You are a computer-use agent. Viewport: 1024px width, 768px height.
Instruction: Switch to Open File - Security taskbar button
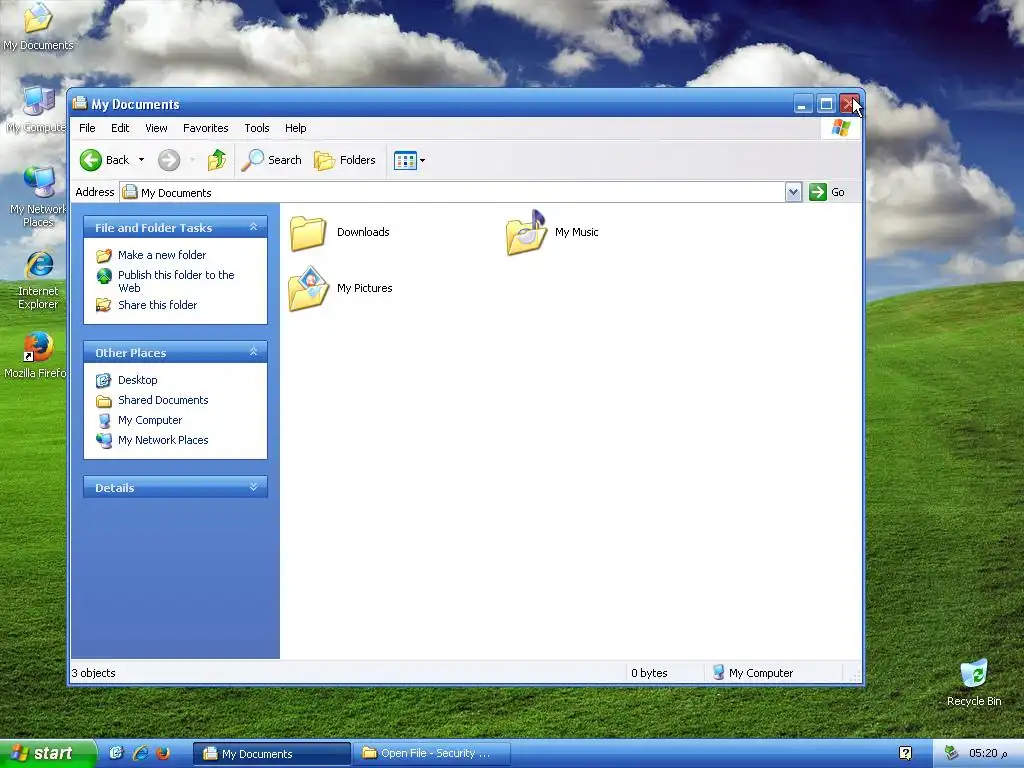click(432, 754)
